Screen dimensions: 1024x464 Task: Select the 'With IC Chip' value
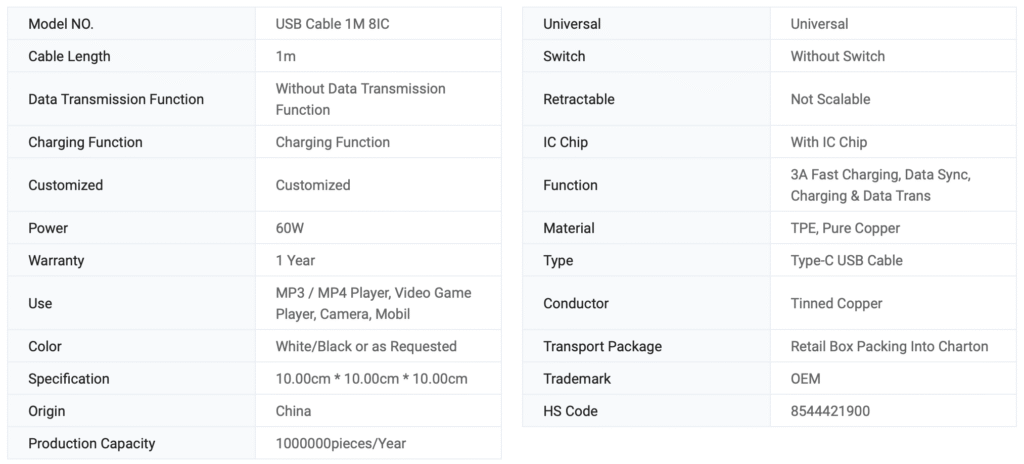click(x=828, y=142)
